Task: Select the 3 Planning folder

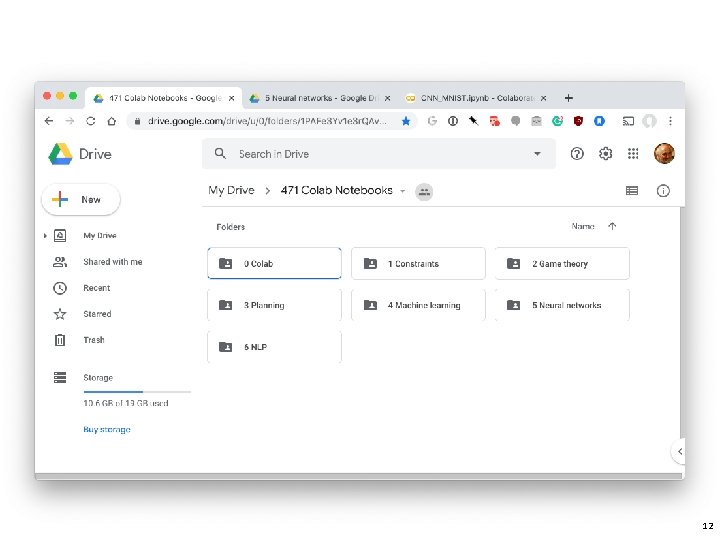Action: click(x=274, y=305)
